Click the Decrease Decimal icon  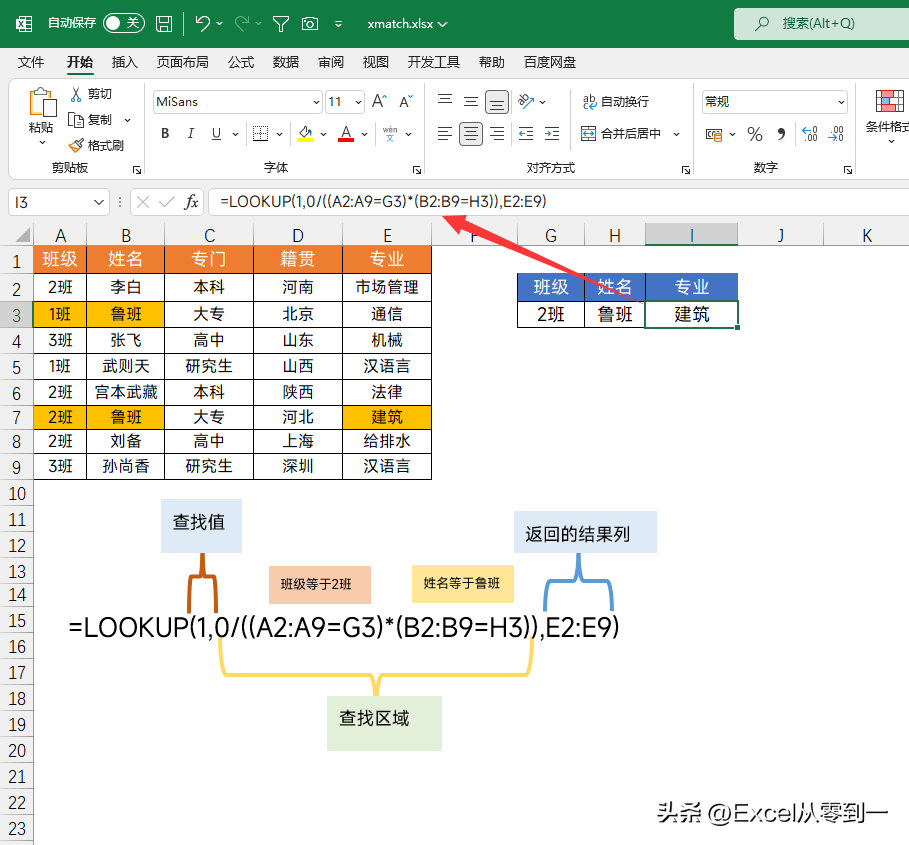coord(836,134)
